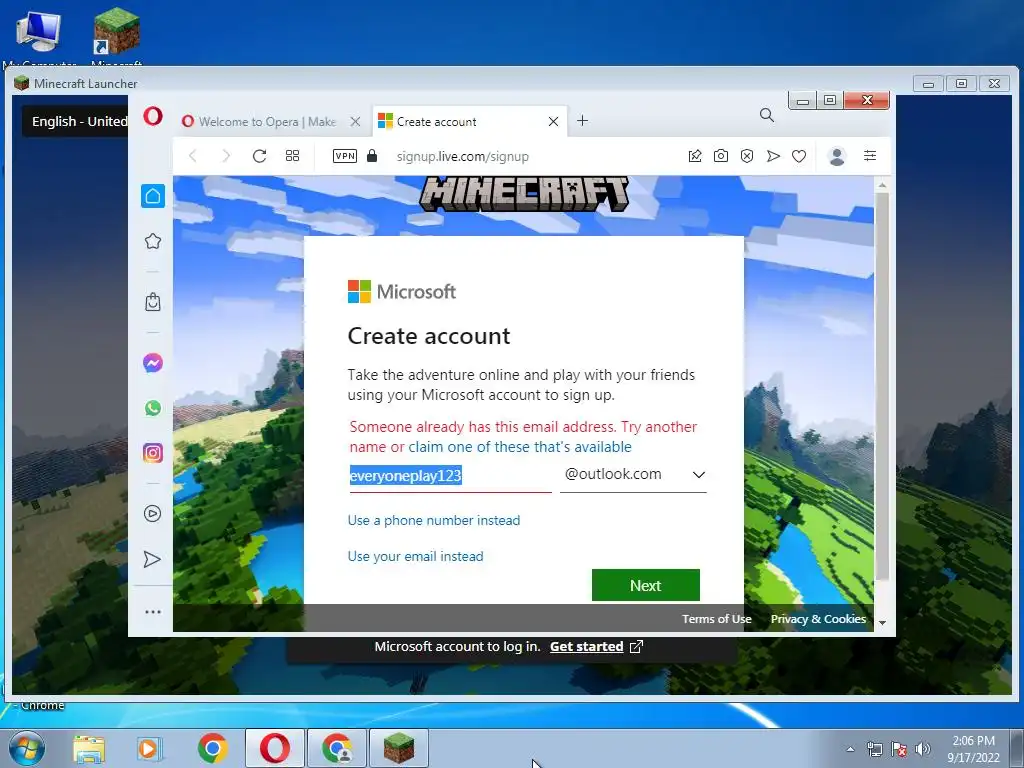Viewport: 1024px width, 768px height.
Task: Go to sidebar Home icon
Action: [153, 196]
